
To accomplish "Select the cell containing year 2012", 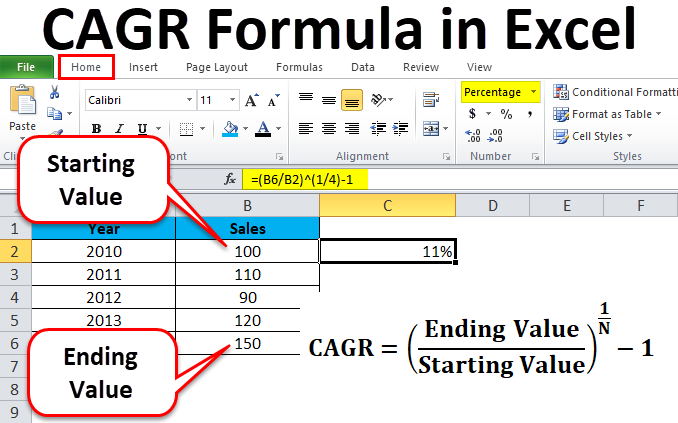I will point(104,297).
